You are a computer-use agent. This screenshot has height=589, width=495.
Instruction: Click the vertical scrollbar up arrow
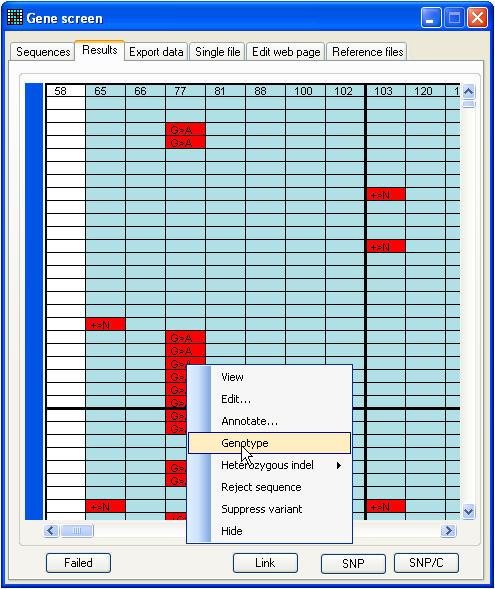click(x=468, y=91)
